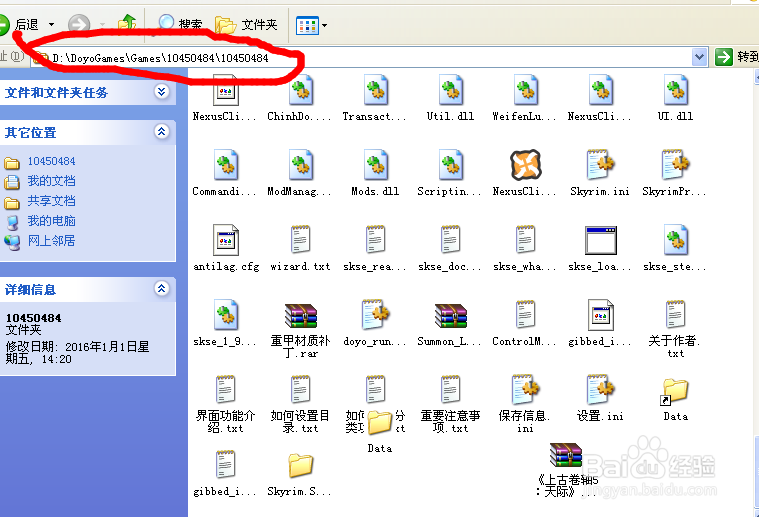This screenshot has height=517, width=759.
Task: Select the skse_rea... text file
Action: (x=375, y=248)
